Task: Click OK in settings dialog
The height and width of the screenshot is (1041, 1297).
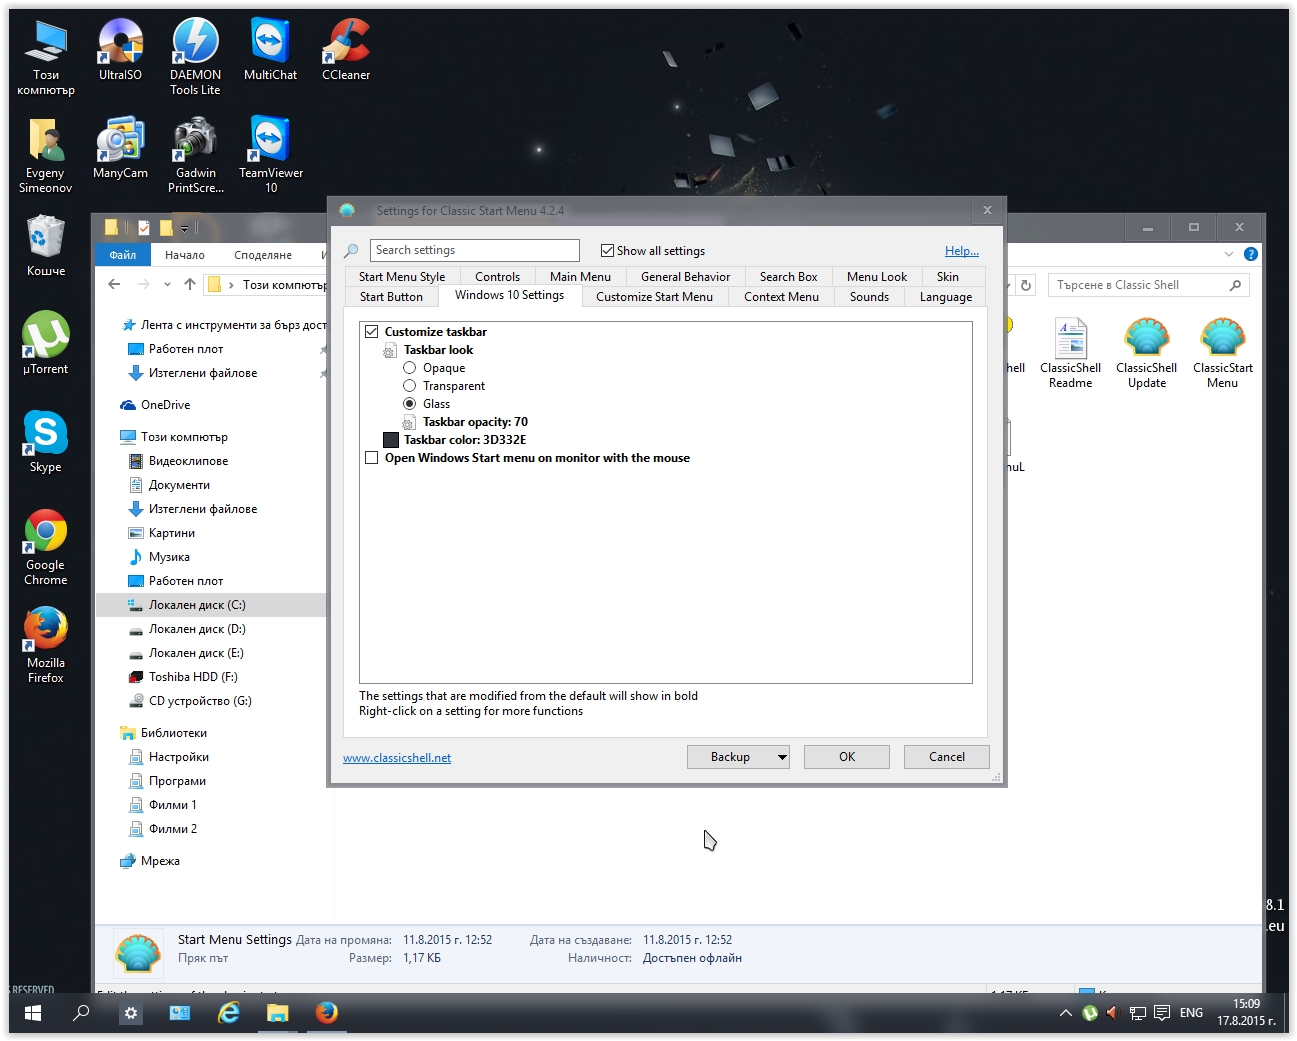Action: pos(847,757)
